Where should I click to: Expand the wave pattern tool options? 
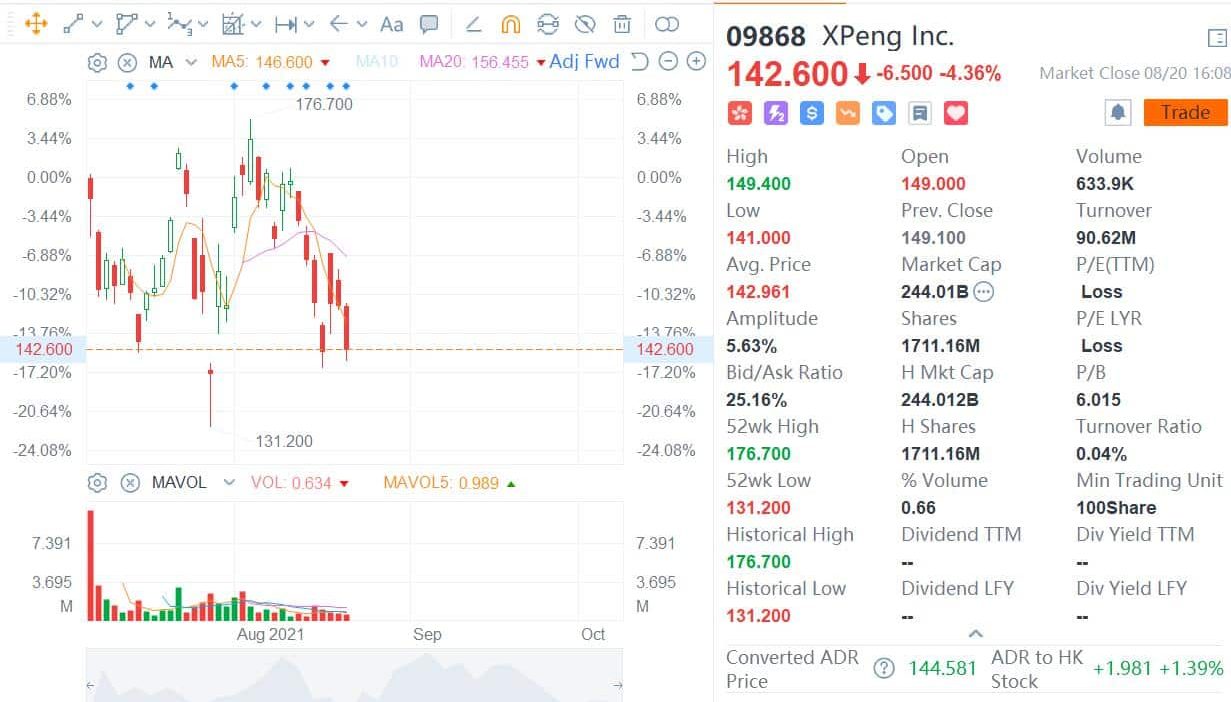[x=203, y=25]
